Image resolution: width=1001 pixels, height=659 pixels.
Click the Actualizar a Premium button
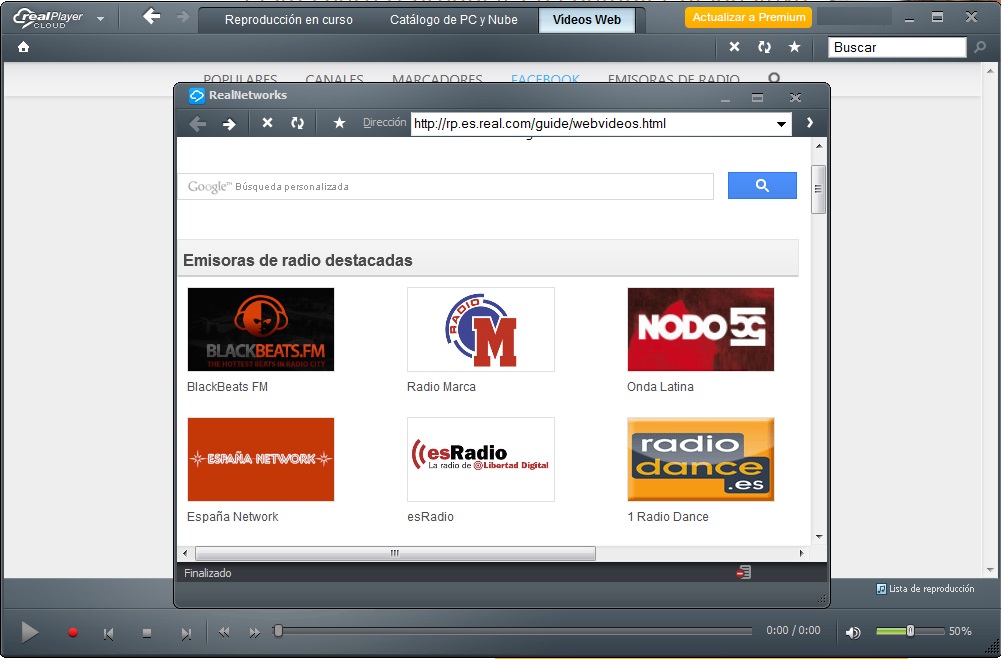coord(748,17)
